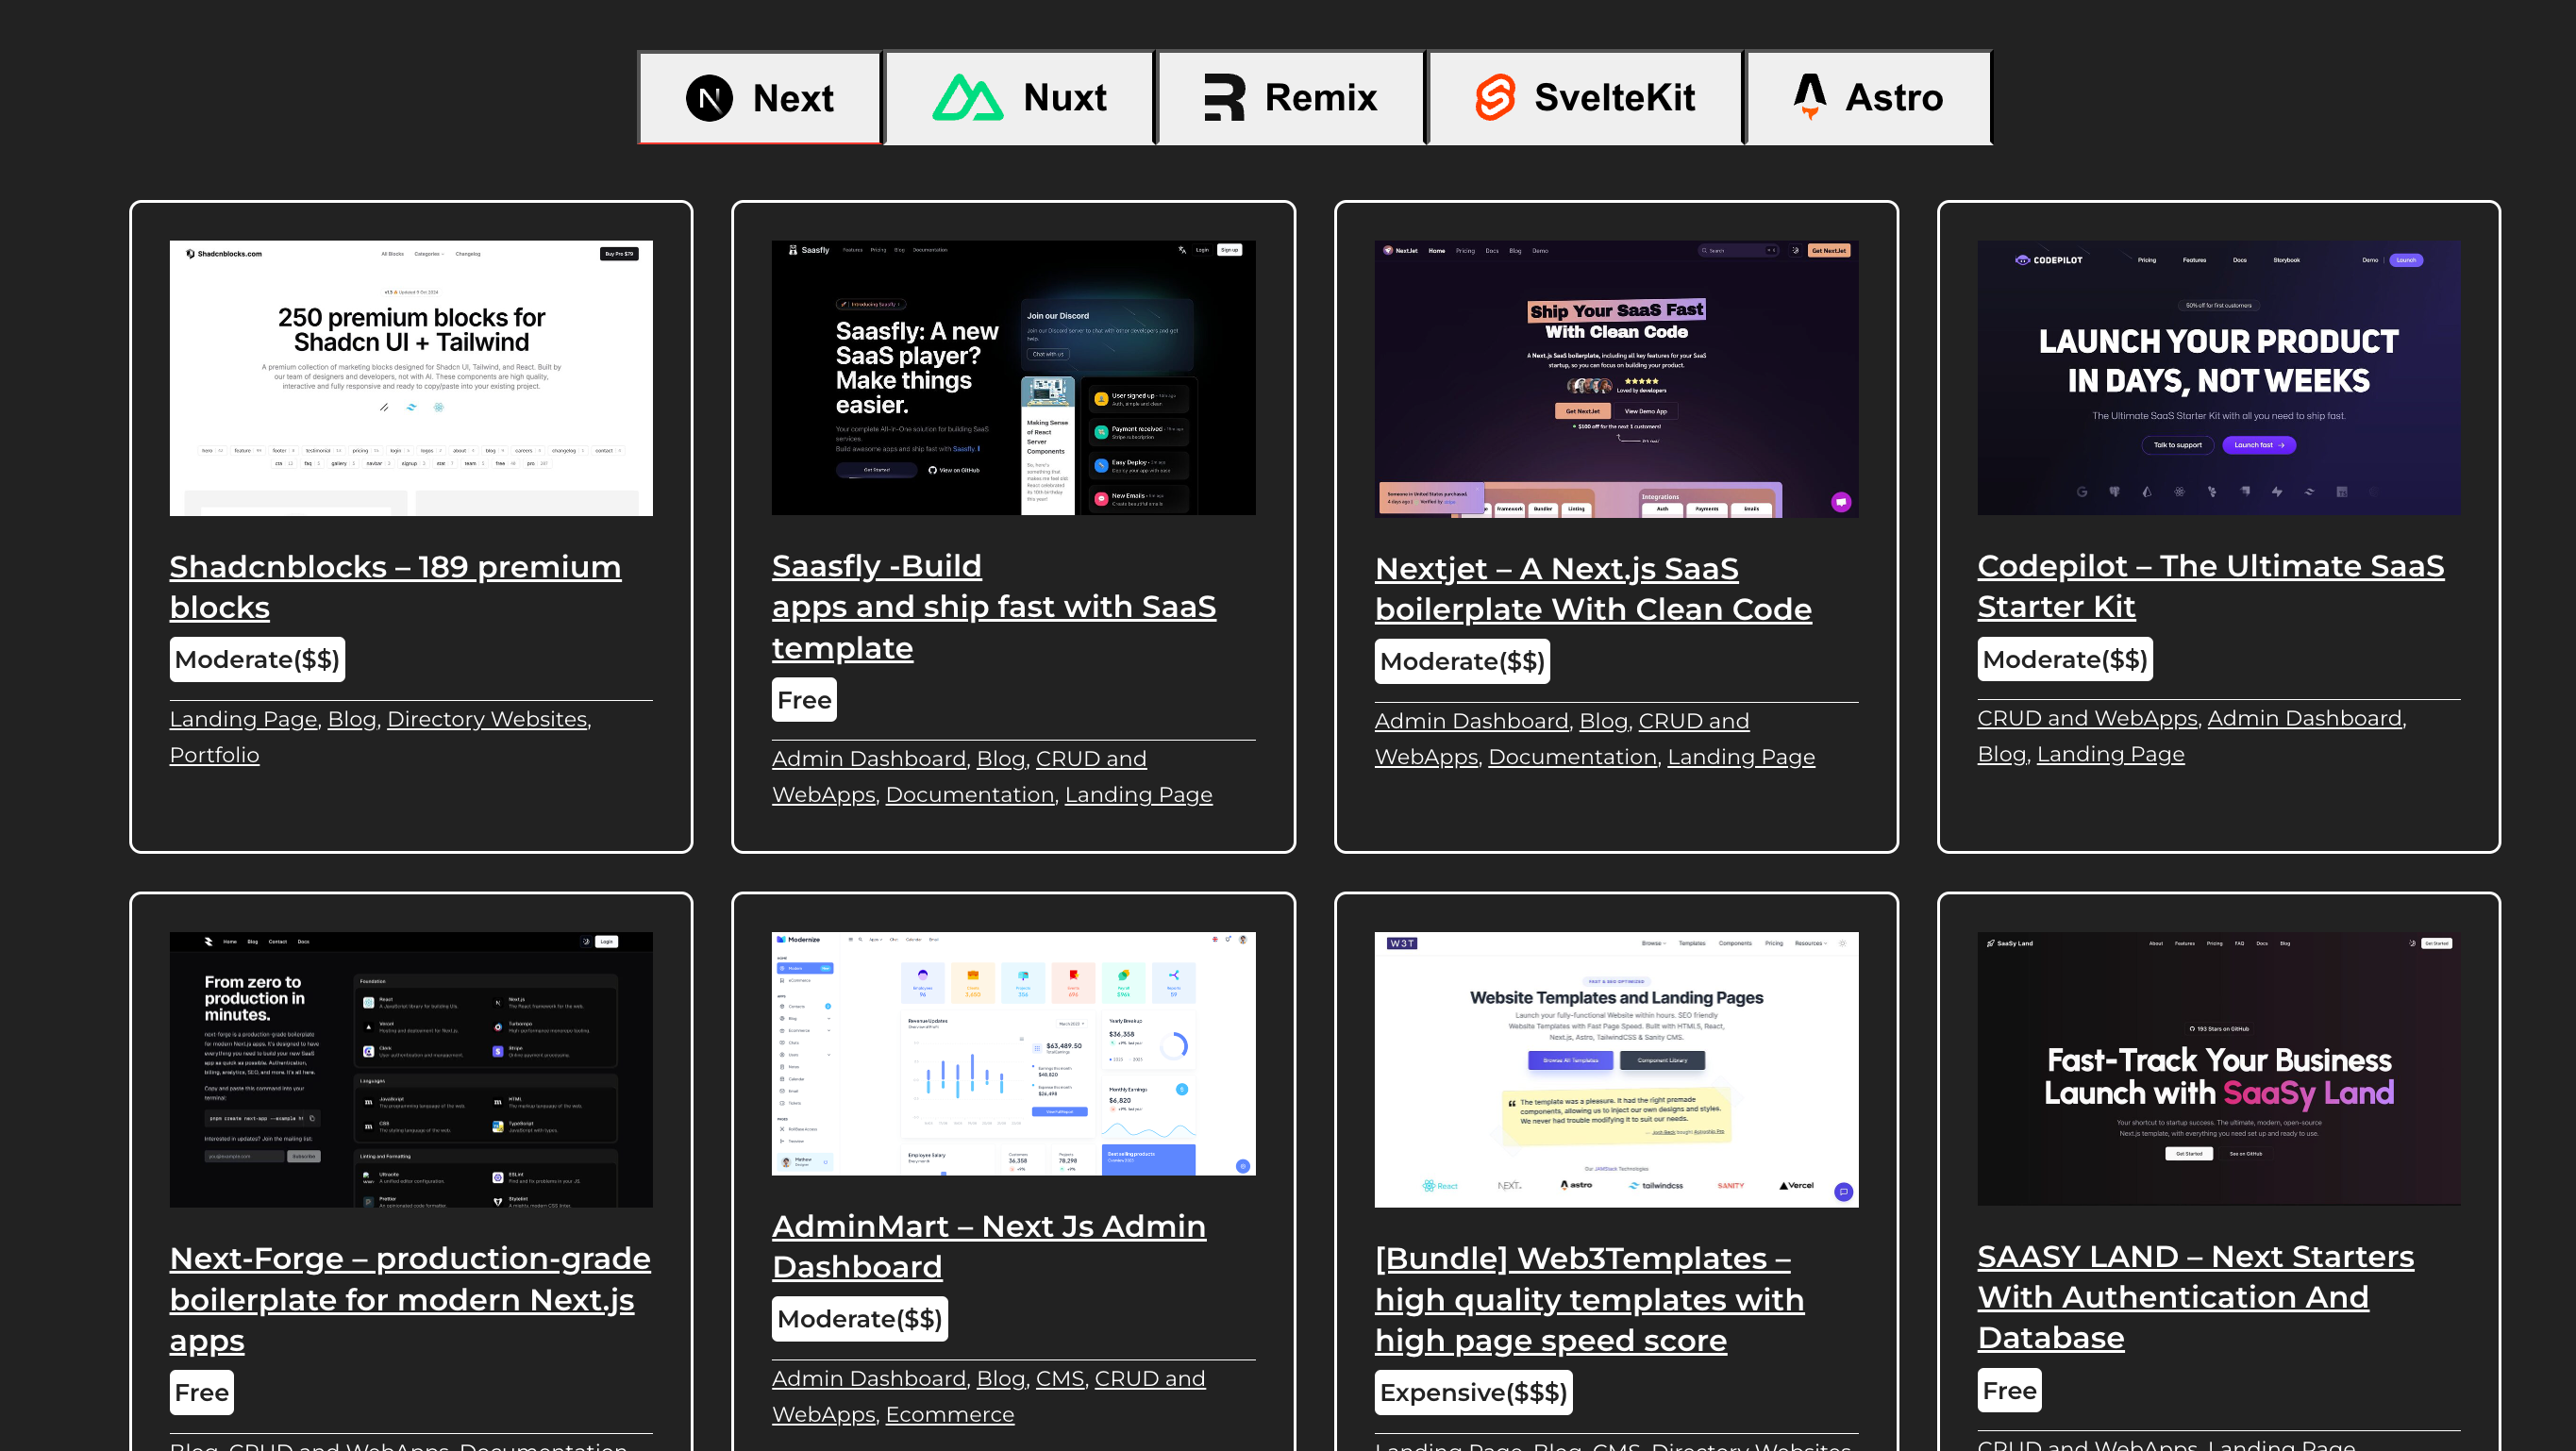Click the Moderate($$) badge on Nextjet card

click(1462, 662)
